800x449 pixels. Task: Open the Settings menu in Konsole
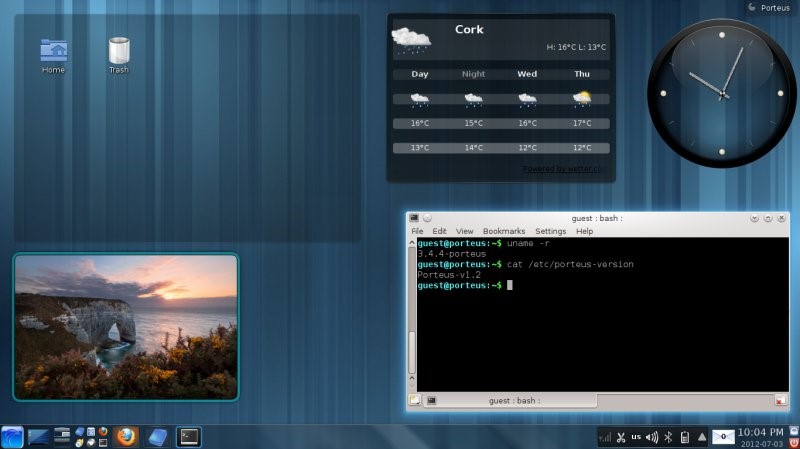[x=550, y=231]
